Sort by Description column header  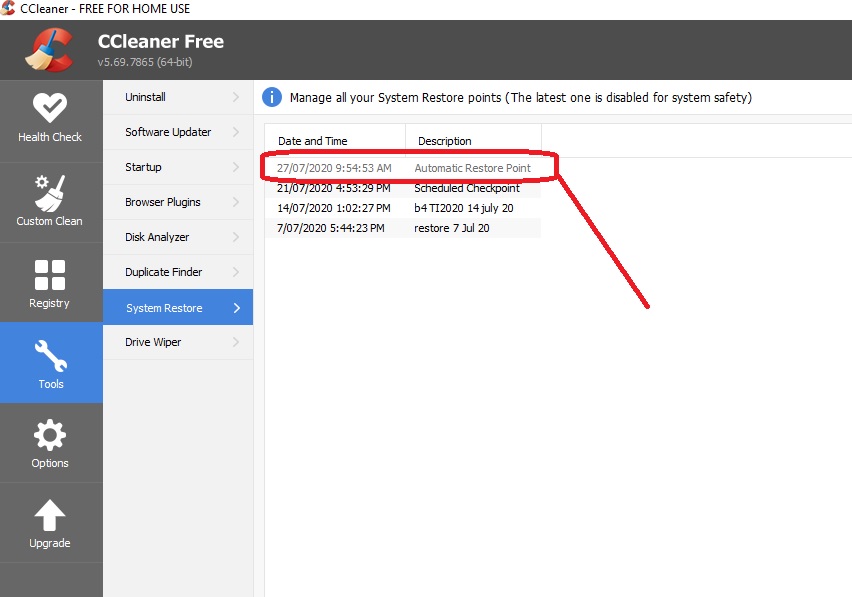tap(473, 141)
